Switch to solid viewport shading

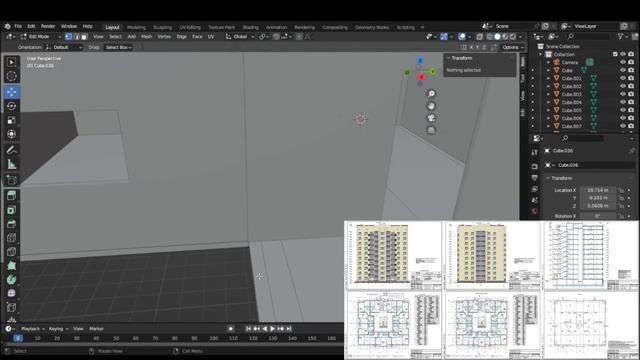pos(498,37)
